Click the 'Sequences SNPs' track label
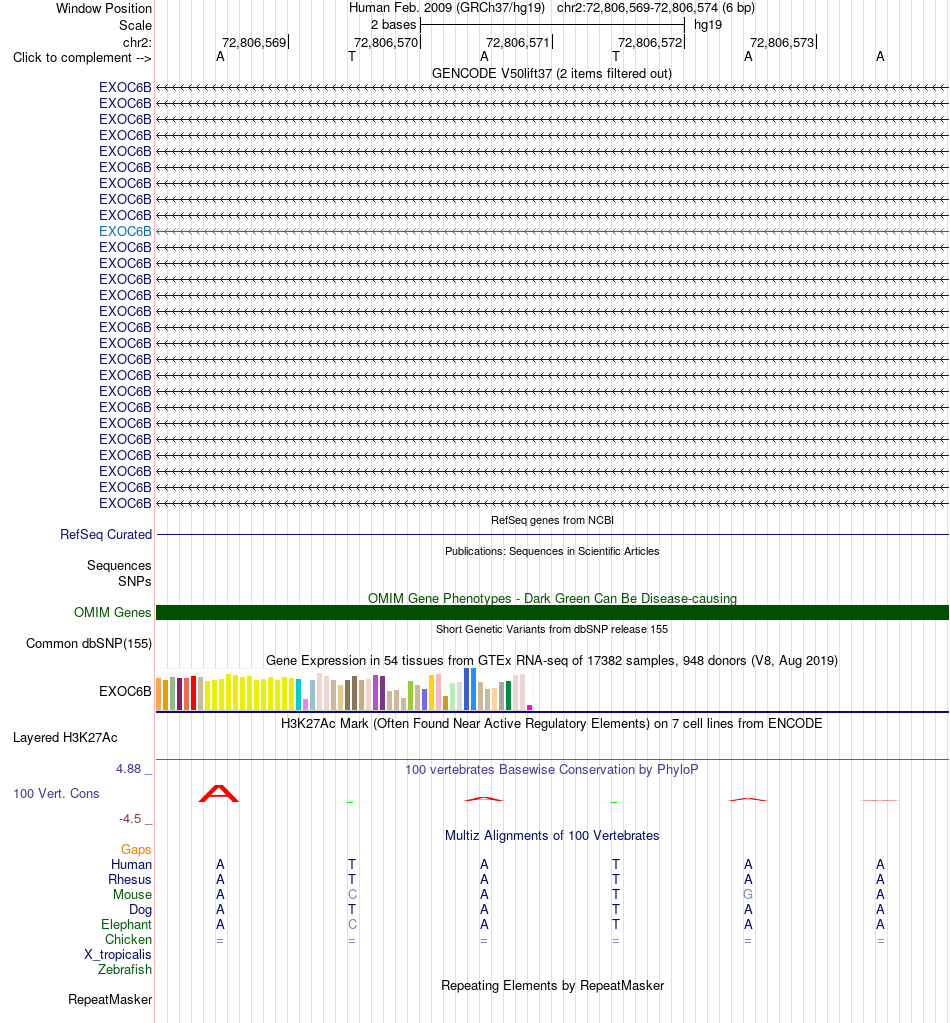The image size is (950, 1023). pyautogui.click(x=119, y=573)
